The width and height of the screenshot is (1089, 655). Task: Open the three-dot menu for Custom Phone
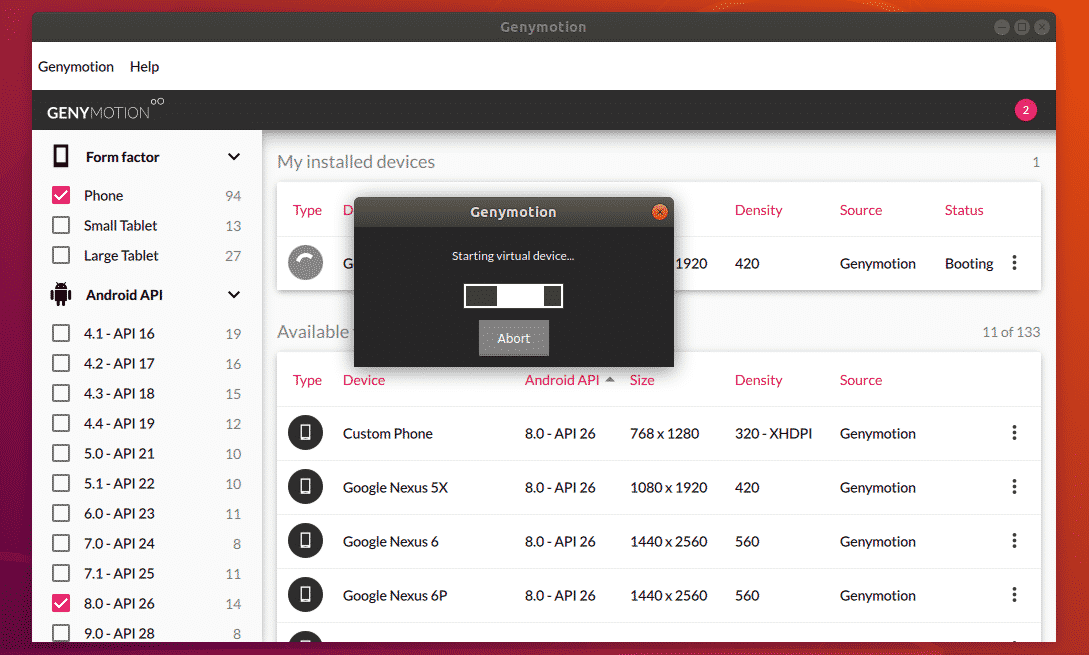tap(1014, 433)
